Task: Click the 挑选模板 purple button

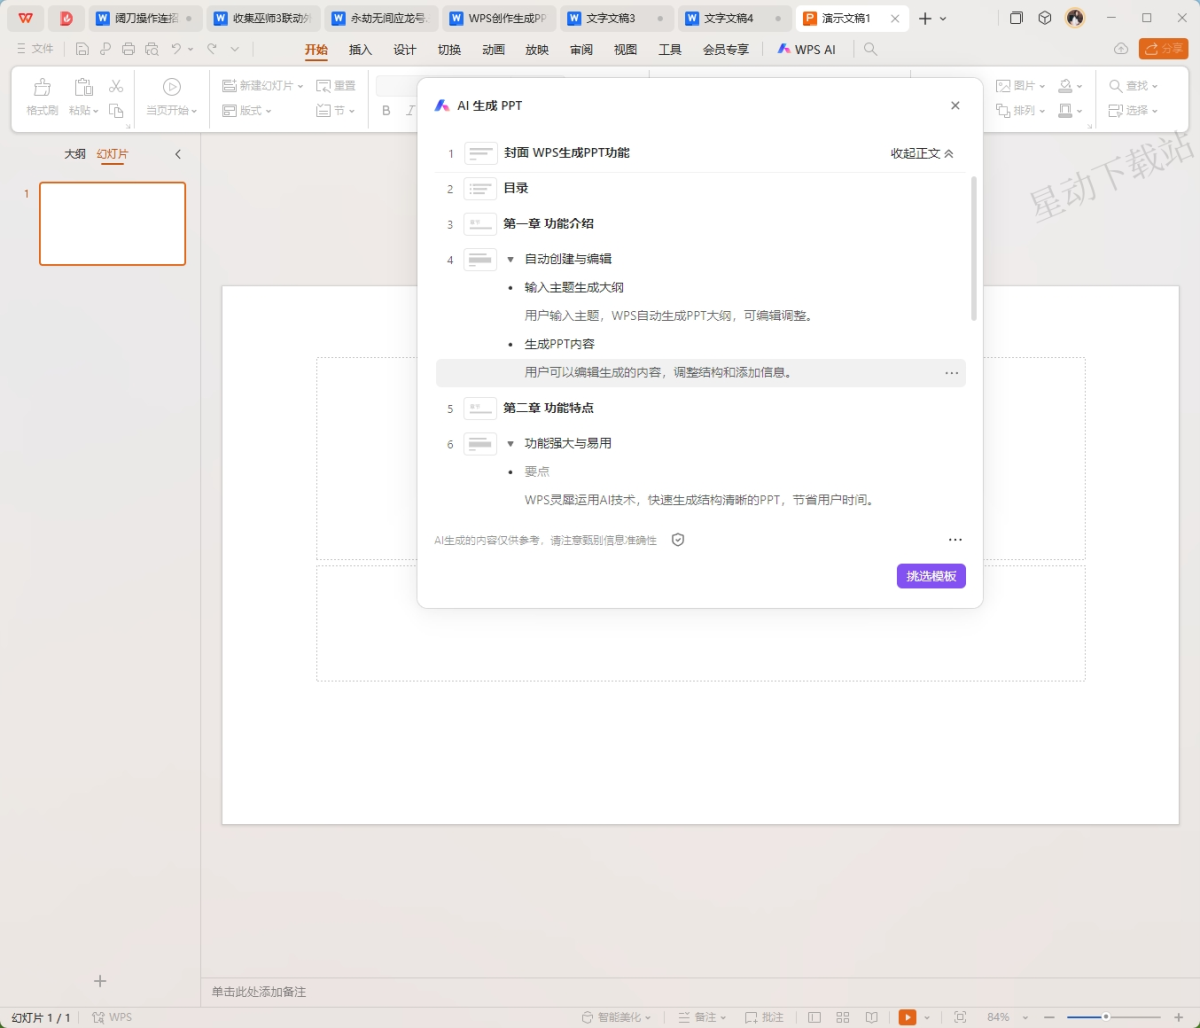Action: pyautogui.click(x=931, y=576)
